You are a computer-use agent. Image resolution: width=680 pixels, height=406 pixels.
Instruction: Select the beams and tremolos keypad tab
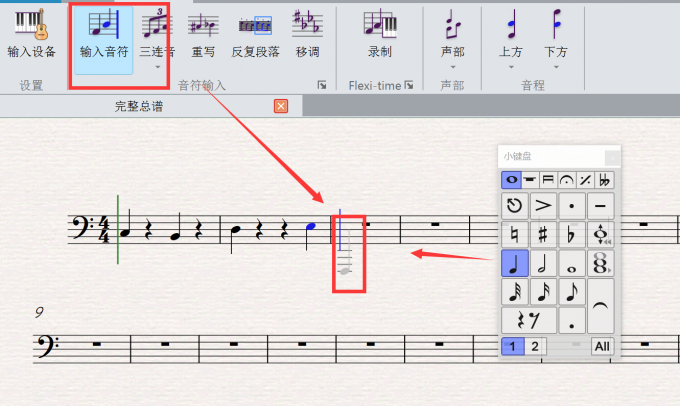[548, 180]
